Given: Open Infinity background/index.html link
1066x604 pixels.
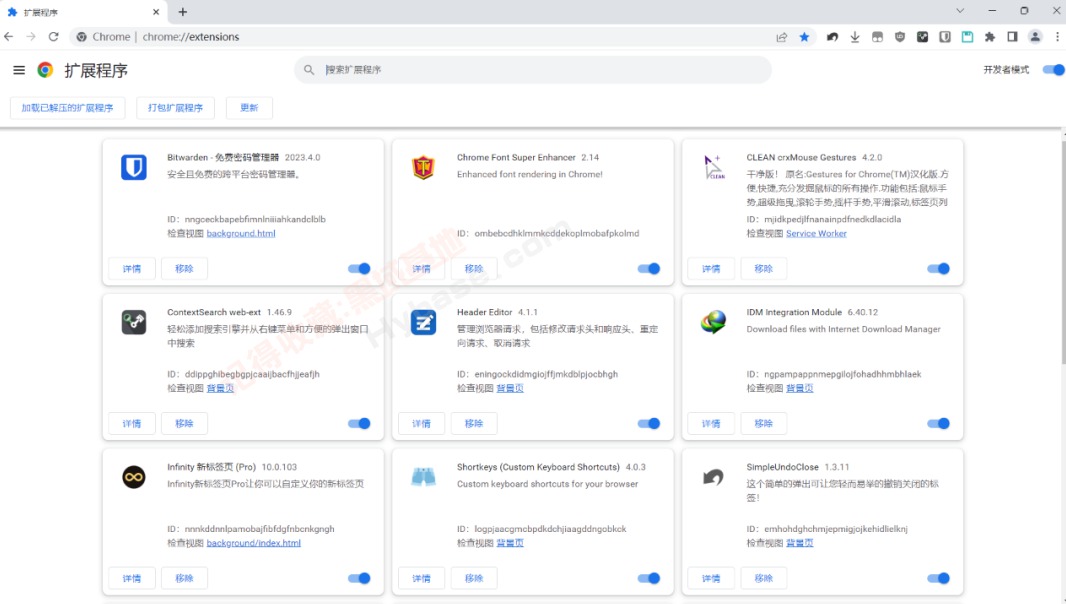Looking at the screenshot, I should (x=254, y=543).
